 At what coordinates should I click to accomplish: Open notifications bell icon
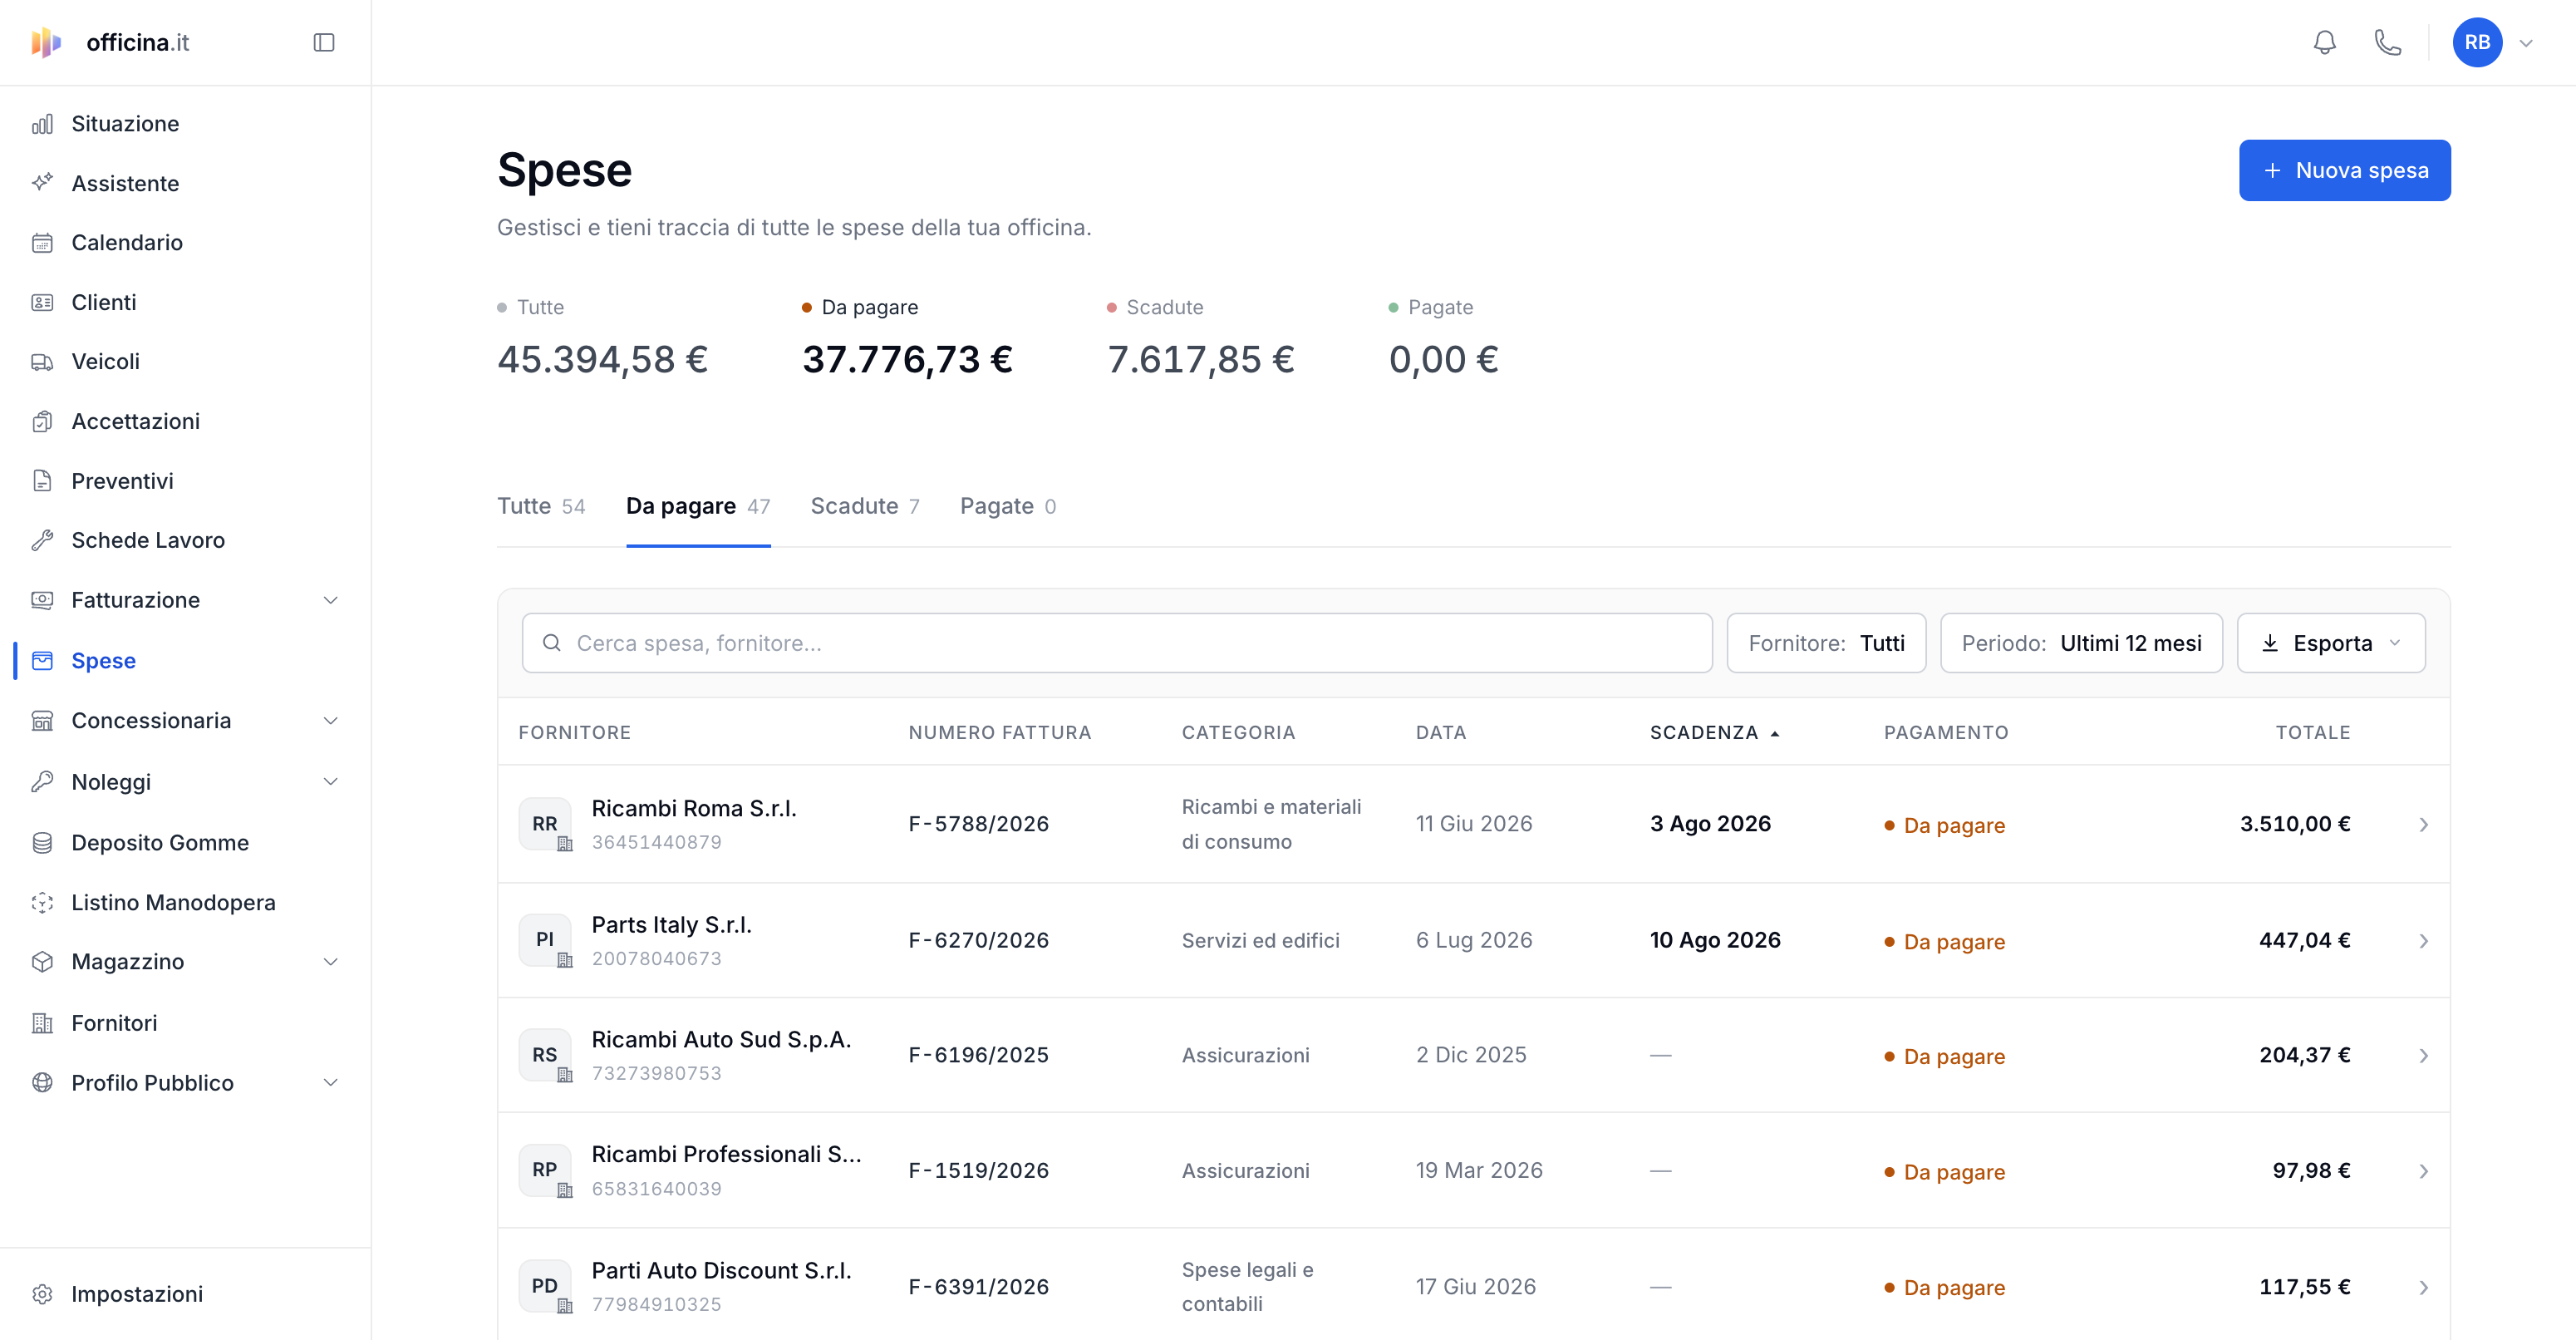2324,42
